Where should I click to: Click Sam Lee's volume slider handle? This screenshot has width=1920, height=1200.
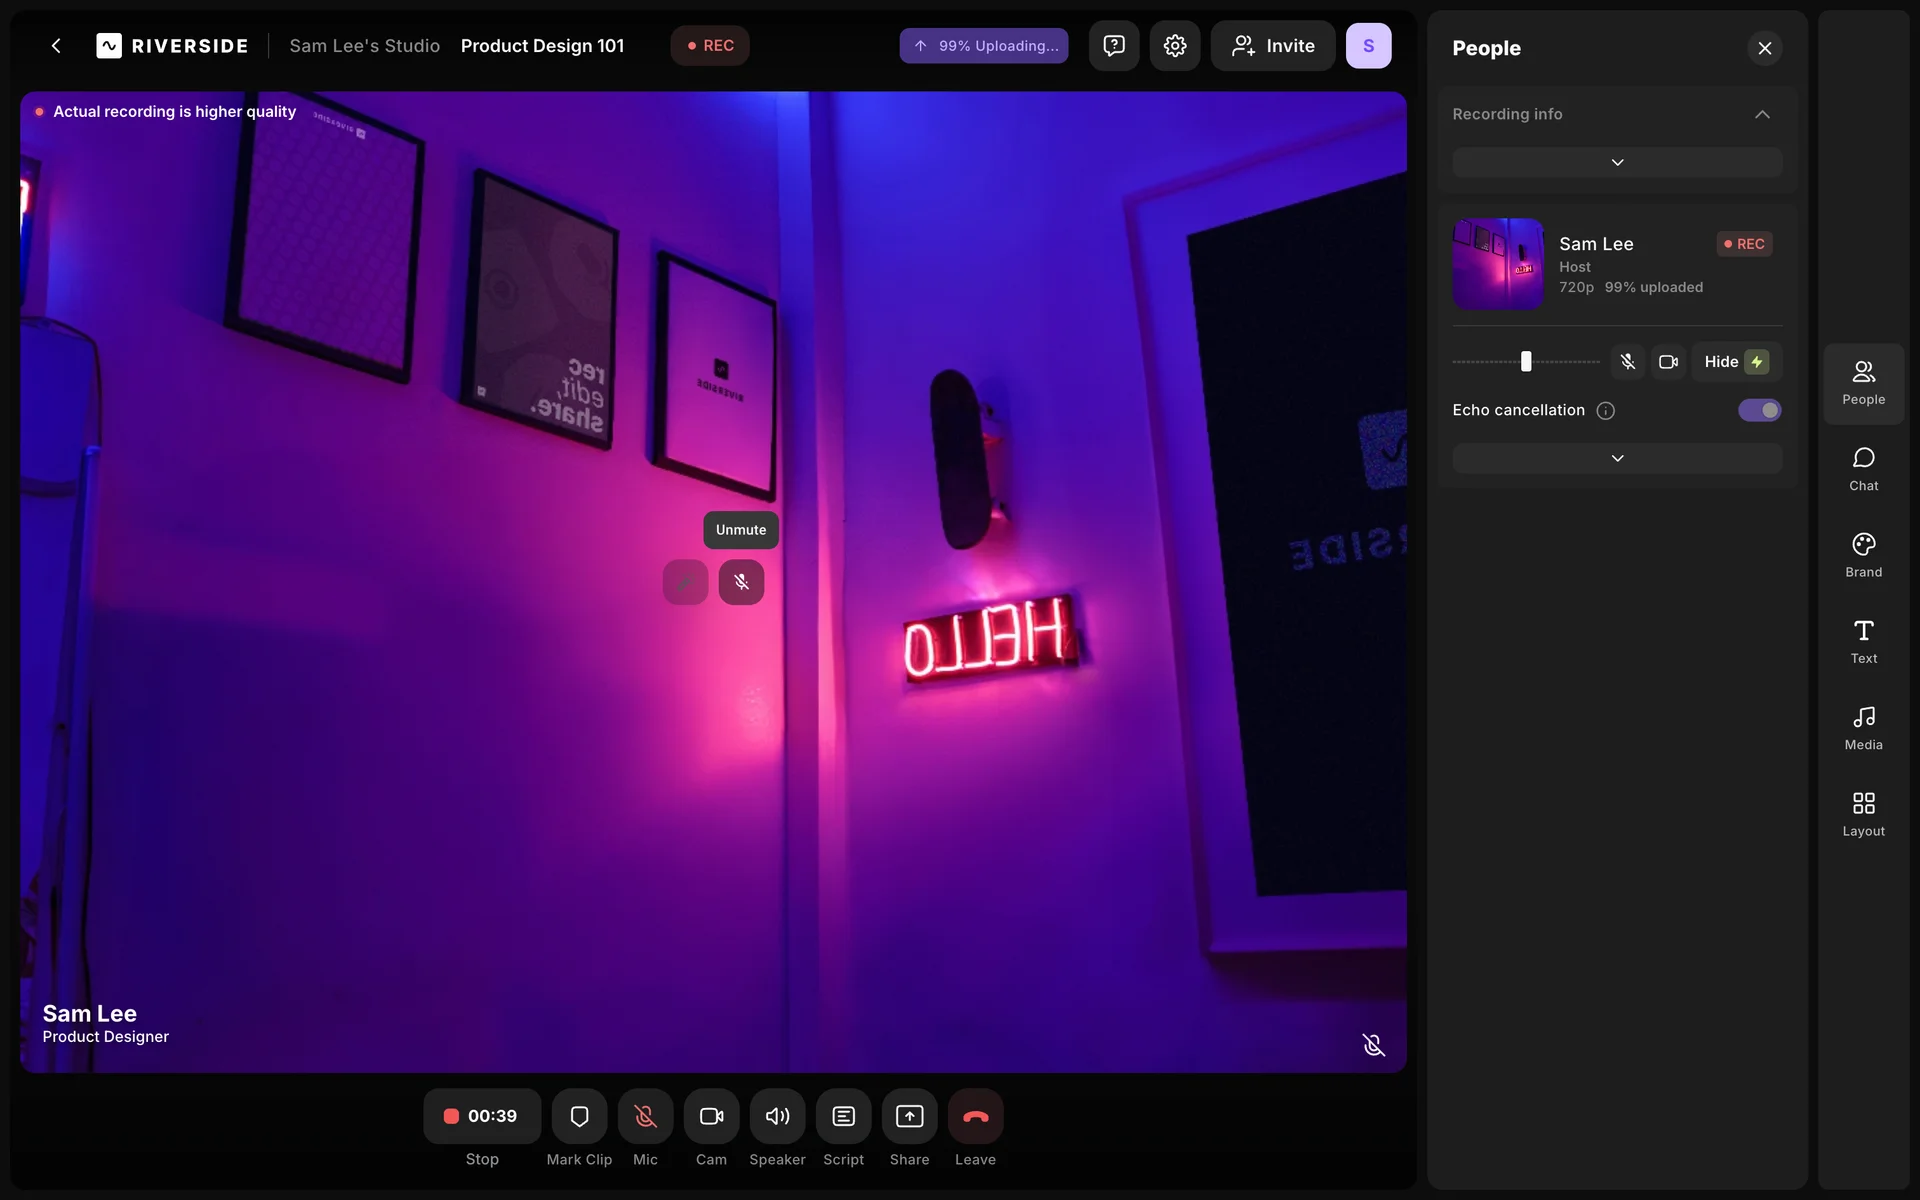point(1526,362)
